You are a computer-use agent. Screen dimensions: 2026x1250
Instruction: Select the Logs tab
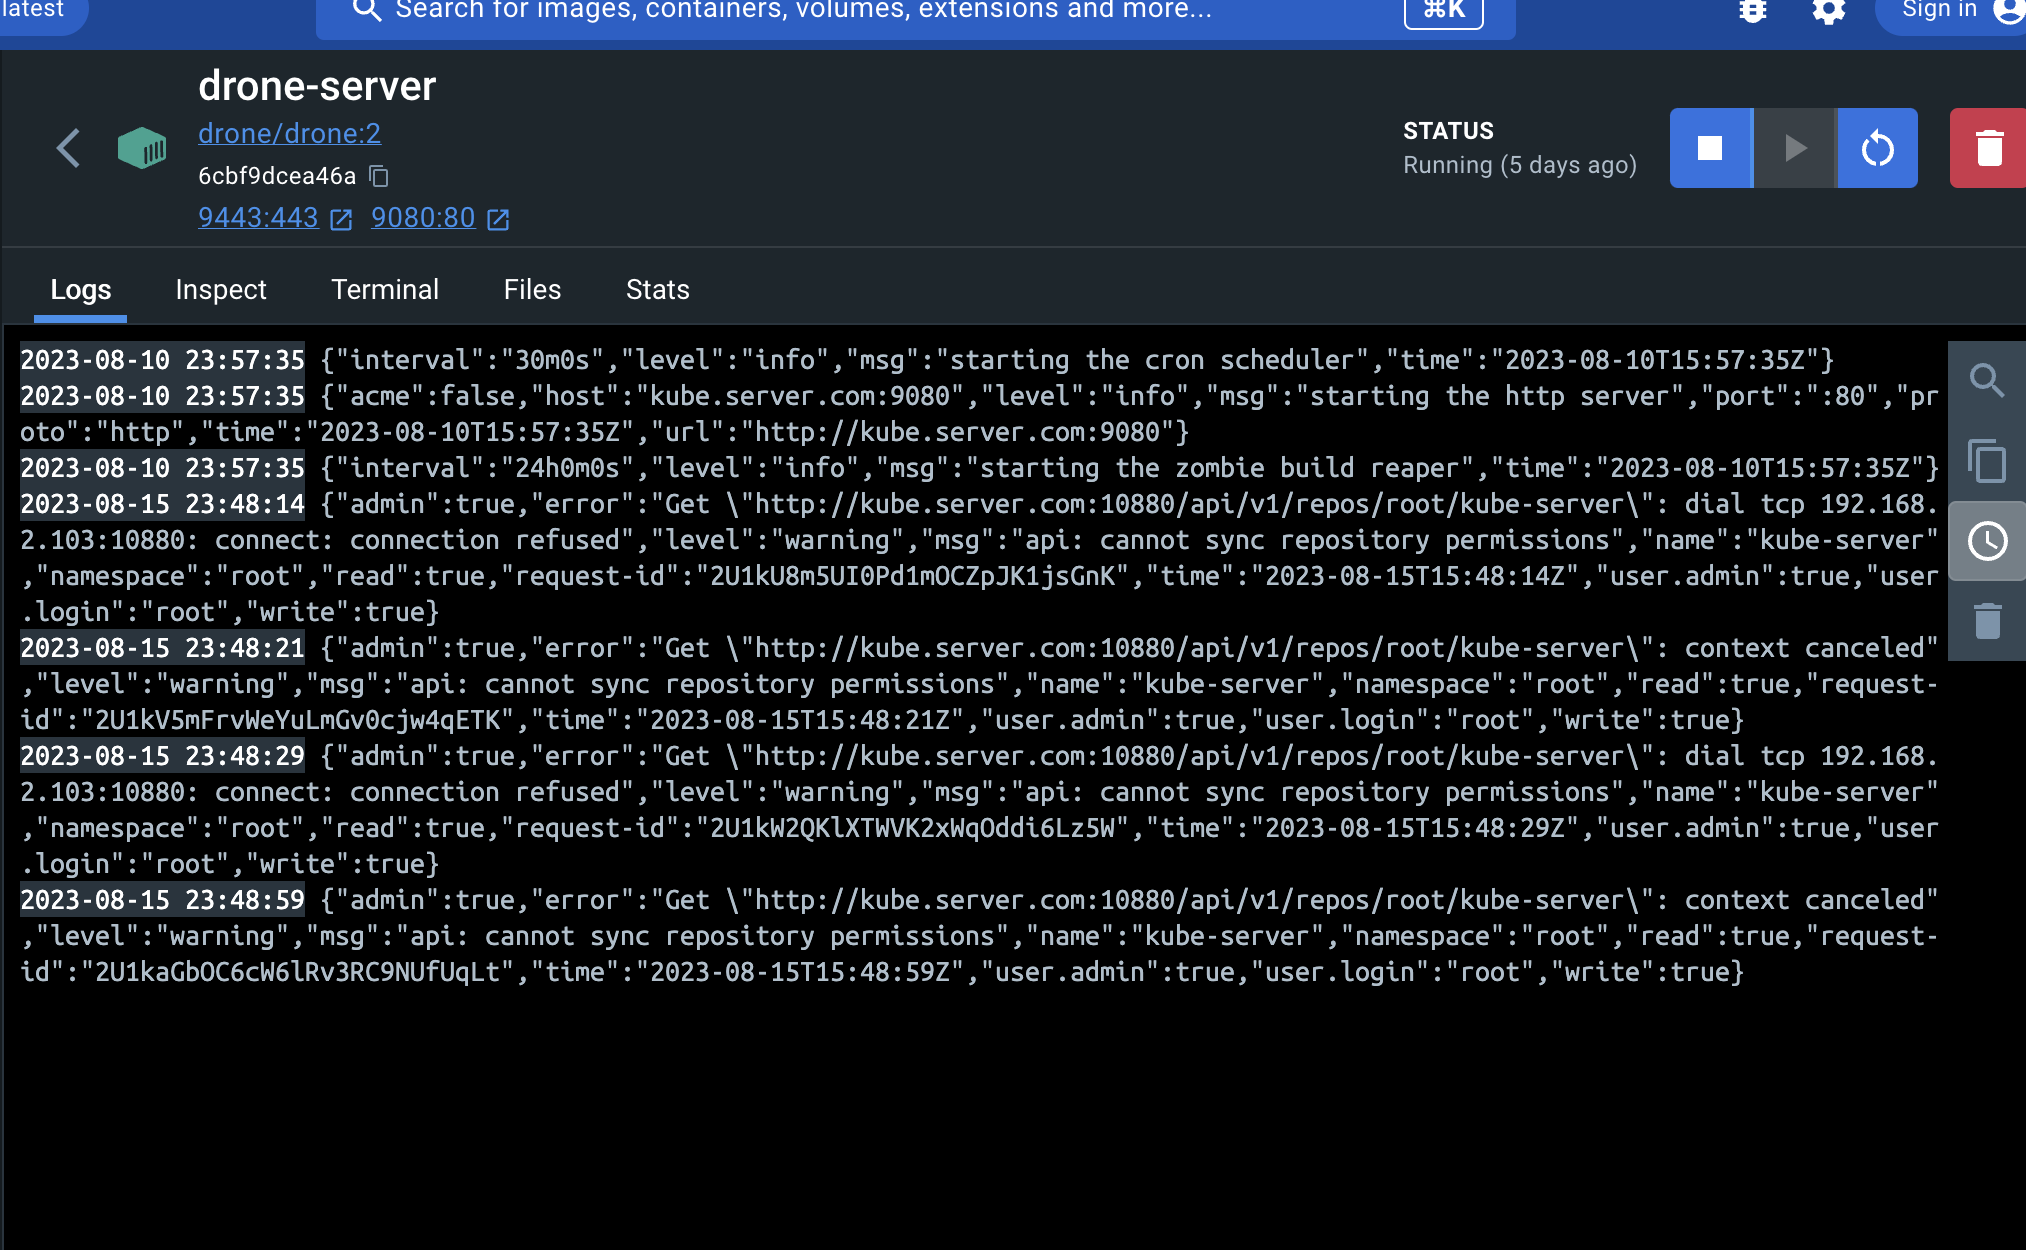[81, 290]
